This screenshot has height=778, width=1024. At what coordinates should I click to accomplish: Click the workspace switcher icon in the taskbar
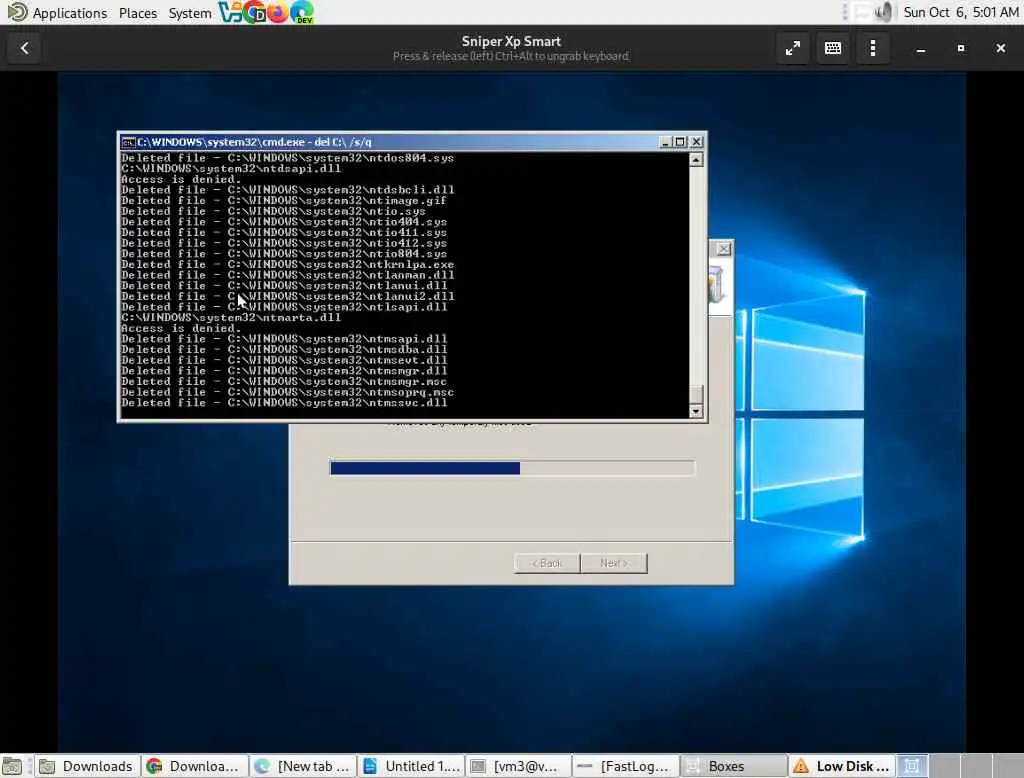(912, 766)
